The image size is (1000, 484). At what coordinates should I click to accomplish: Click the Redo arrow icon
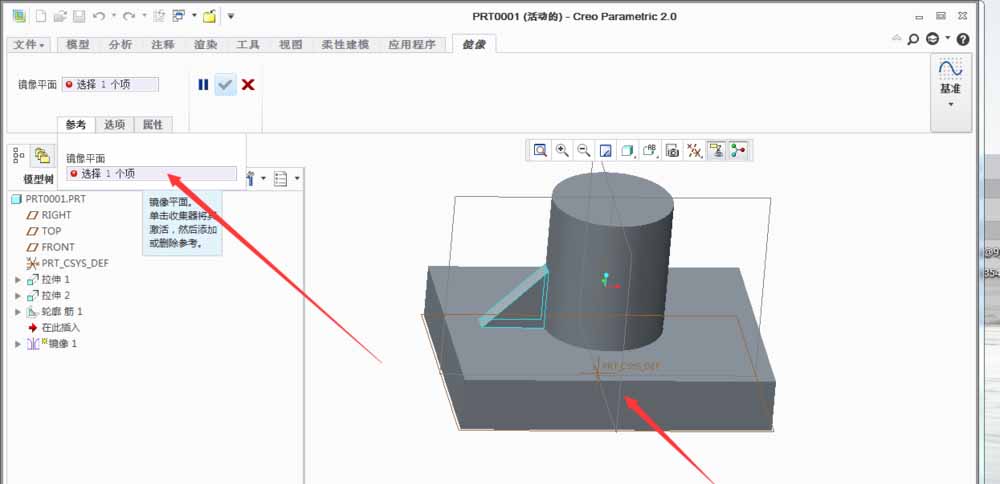click(x=130, y=16)
